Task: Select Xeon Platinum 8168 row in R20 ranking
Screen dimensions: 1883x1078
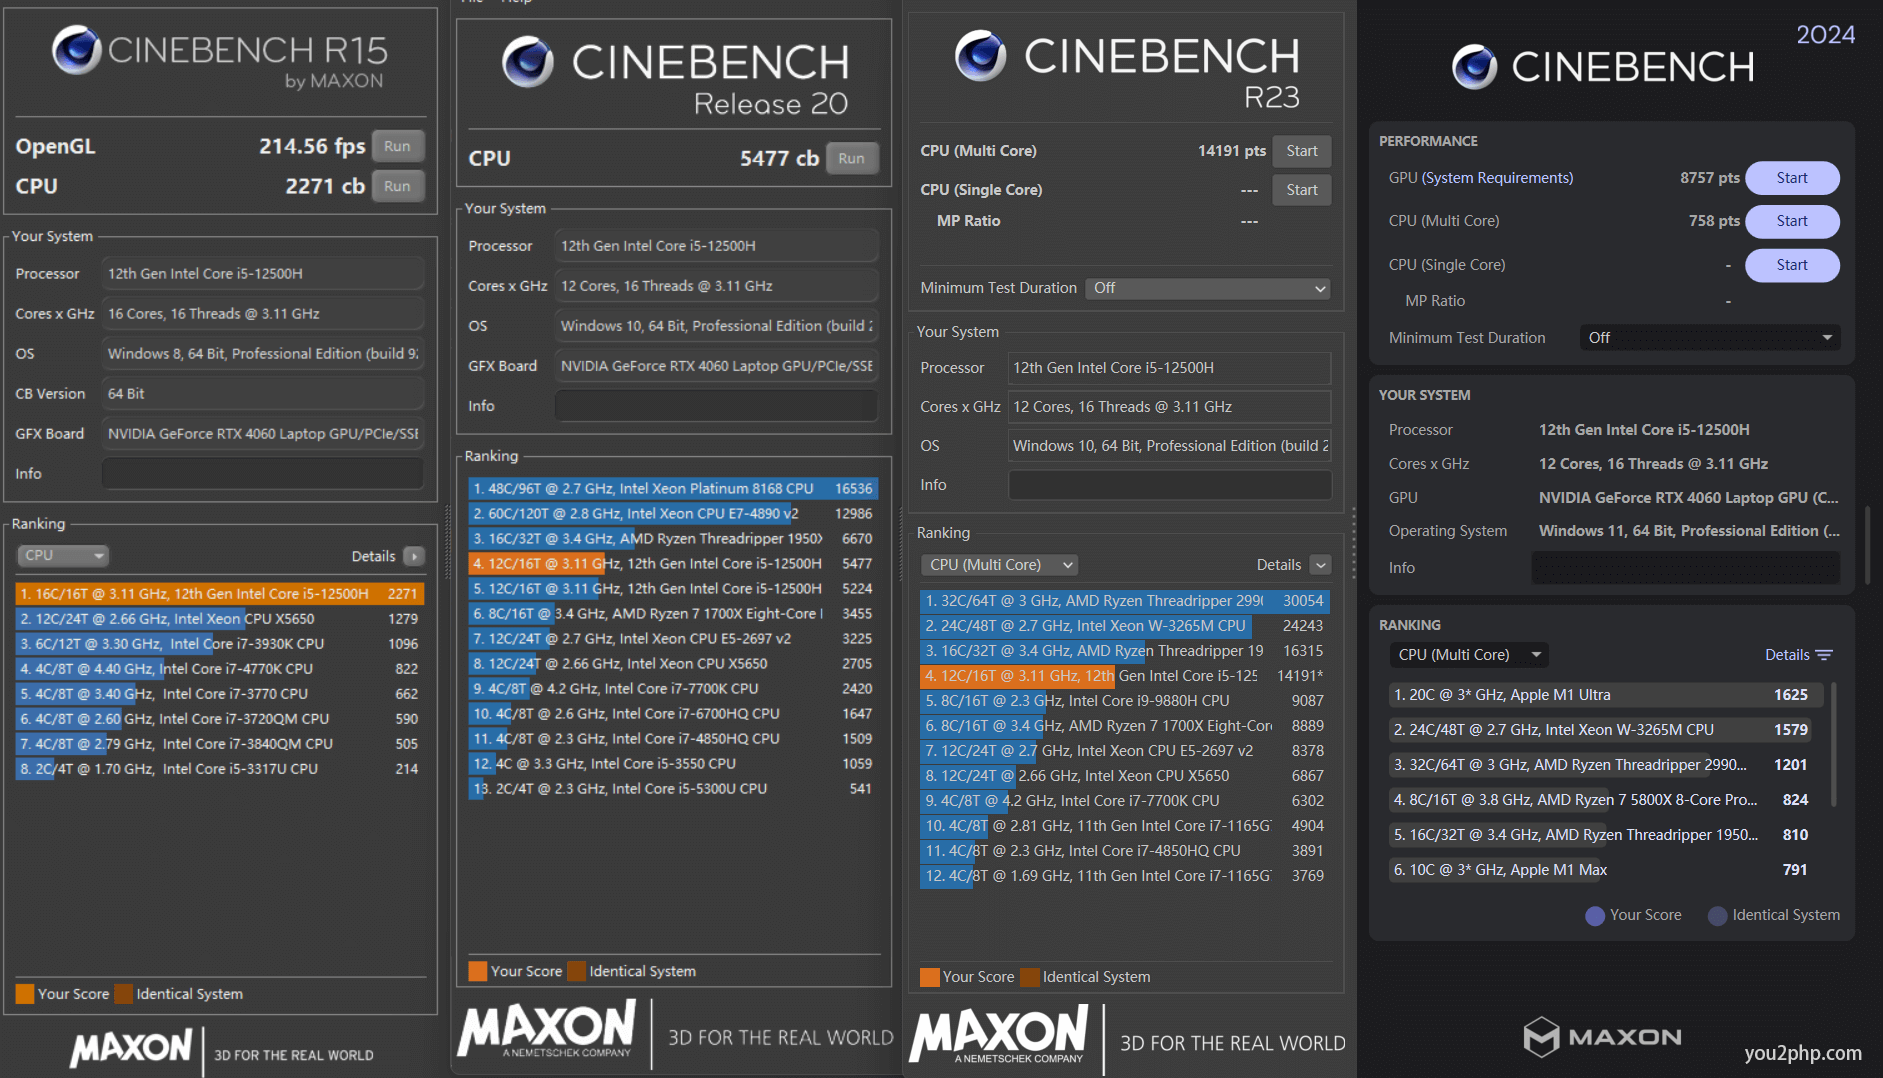Action: [x=673, y=489]
